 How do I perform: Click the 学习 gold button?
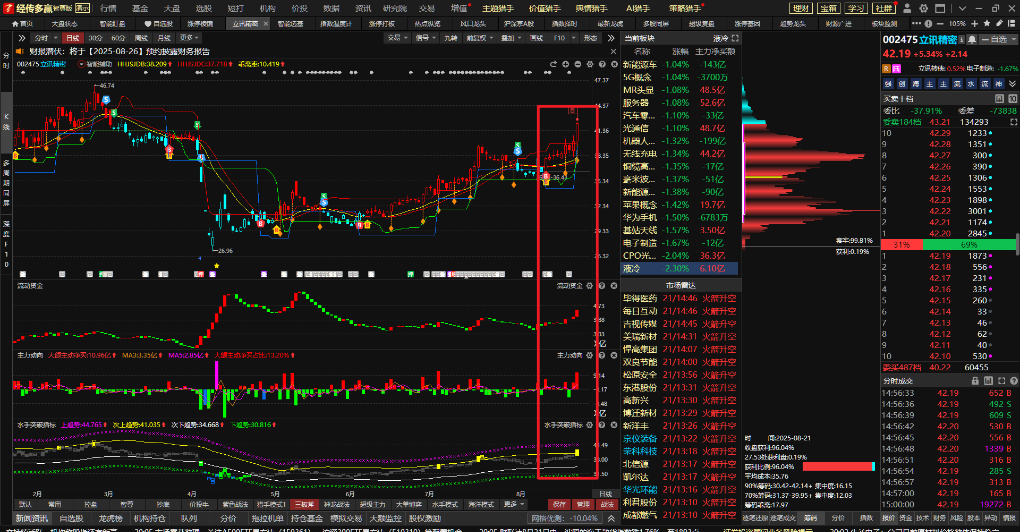point(855,8)
